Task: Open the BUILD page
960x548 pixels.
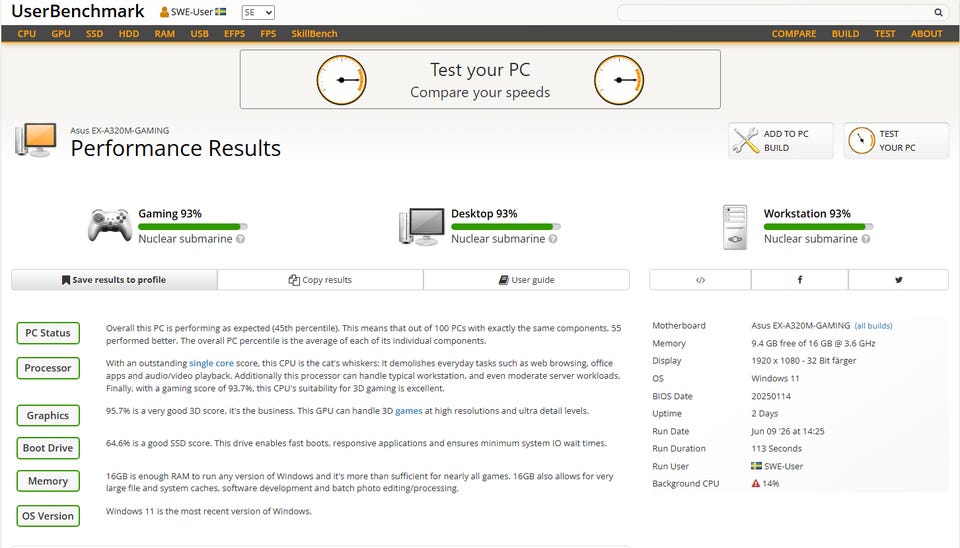Action: [x=845, y=34]
